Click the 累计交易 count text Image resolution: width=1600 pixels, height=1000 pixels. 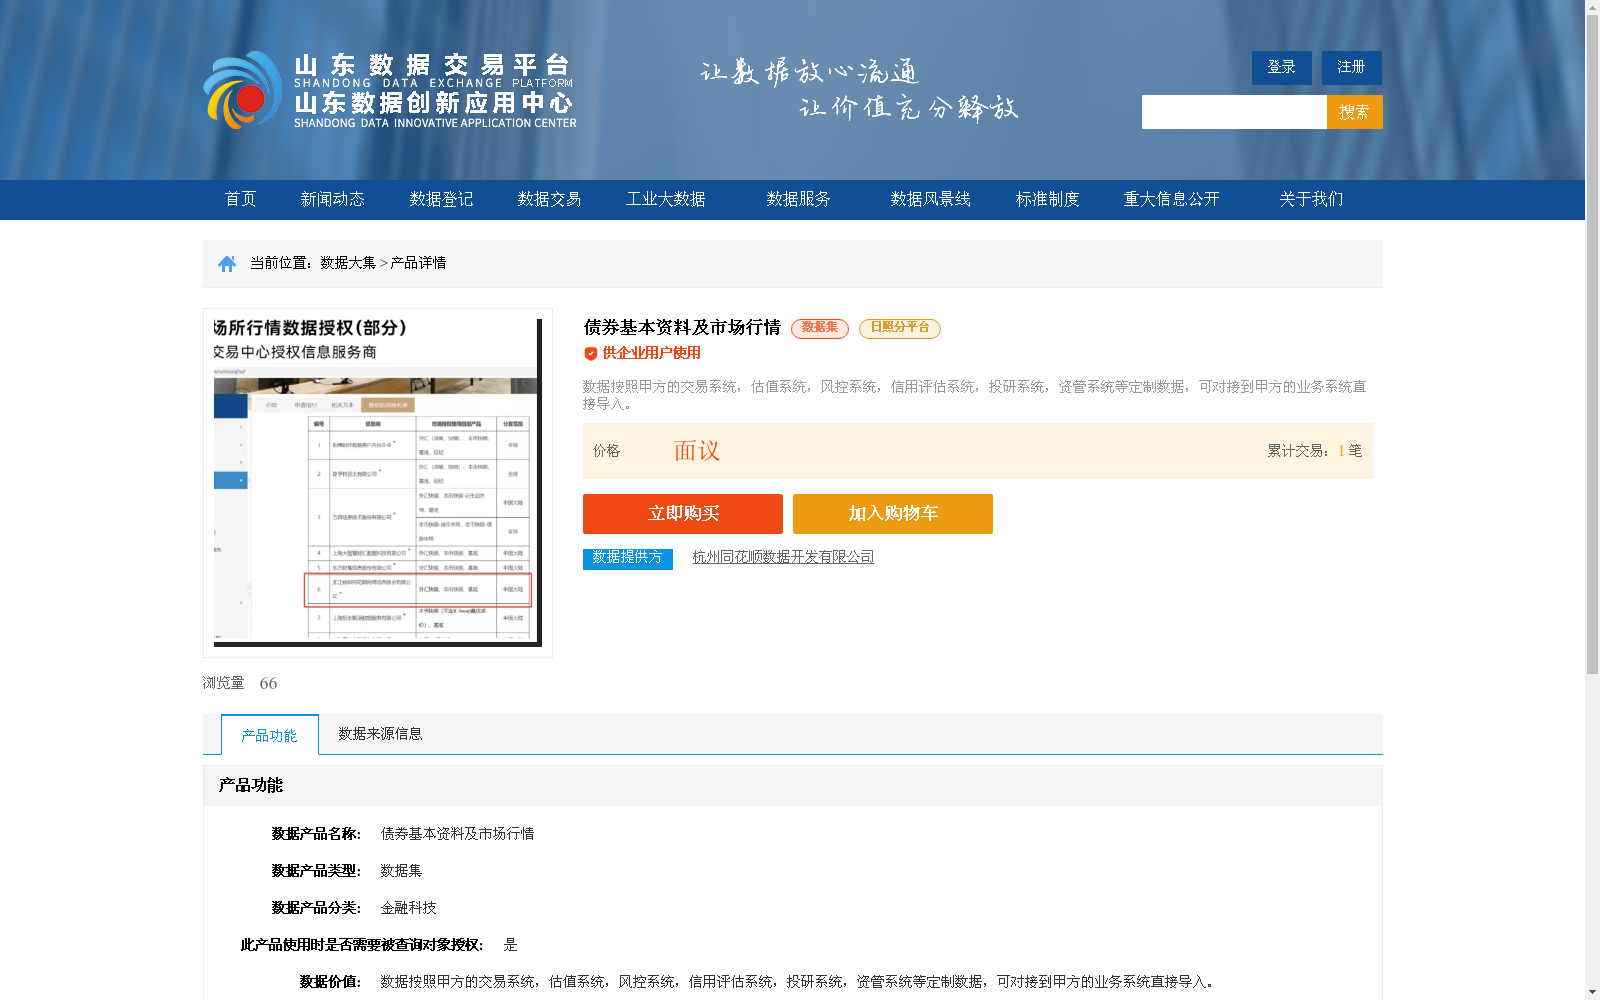[x=1315, y=451]
